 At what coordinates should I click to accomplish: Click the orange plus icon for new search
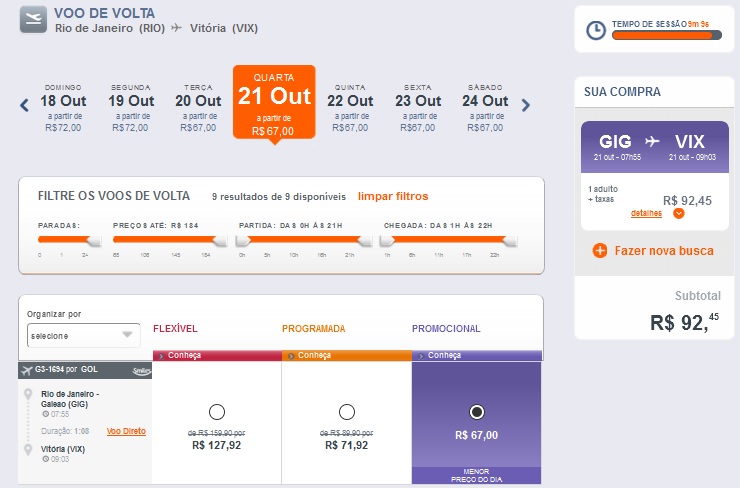pyautogui.click(x=600, y=250)
